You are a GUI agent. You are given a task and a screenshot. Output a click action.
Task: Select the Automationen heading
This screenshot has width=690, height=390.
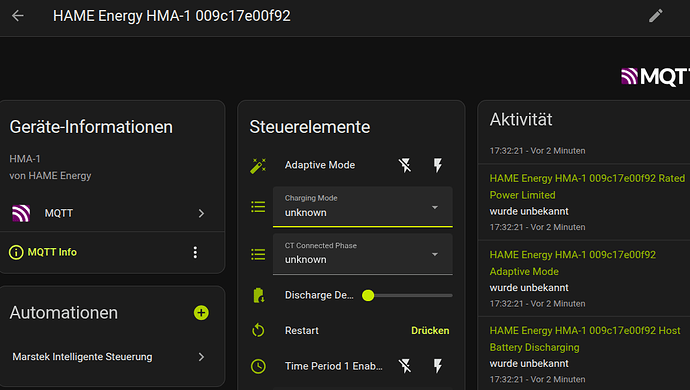coord(64,313)
